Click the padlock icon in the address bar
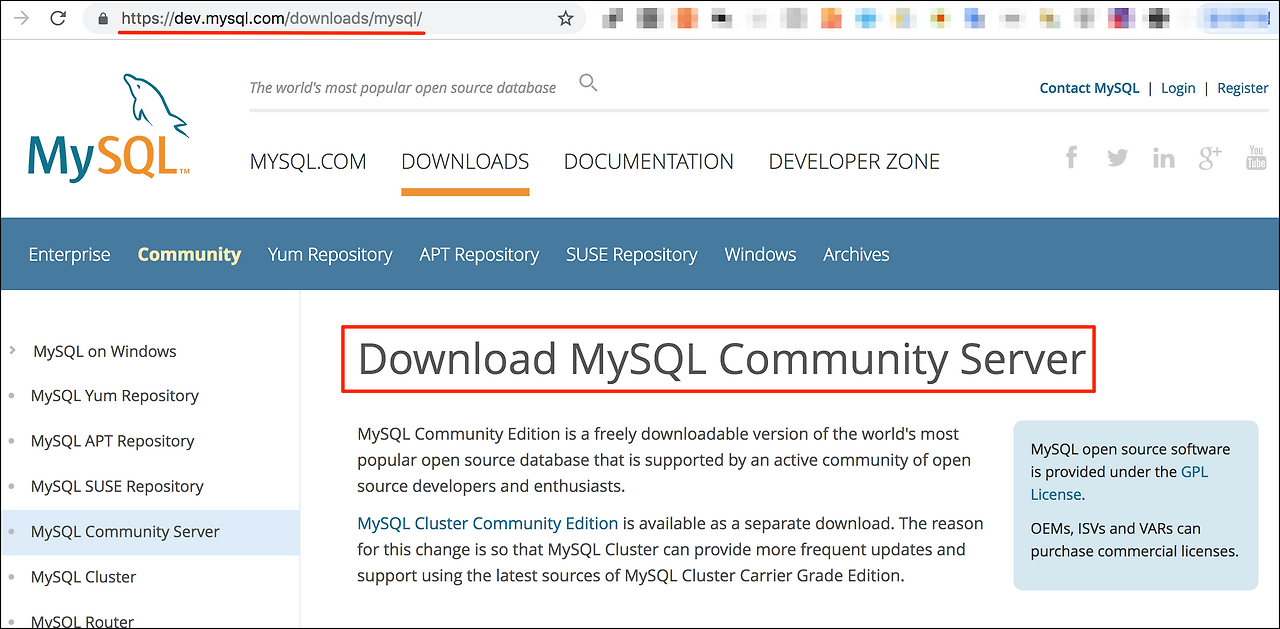This screenshot has height=629, width=1280. click(x=101, y=17)
